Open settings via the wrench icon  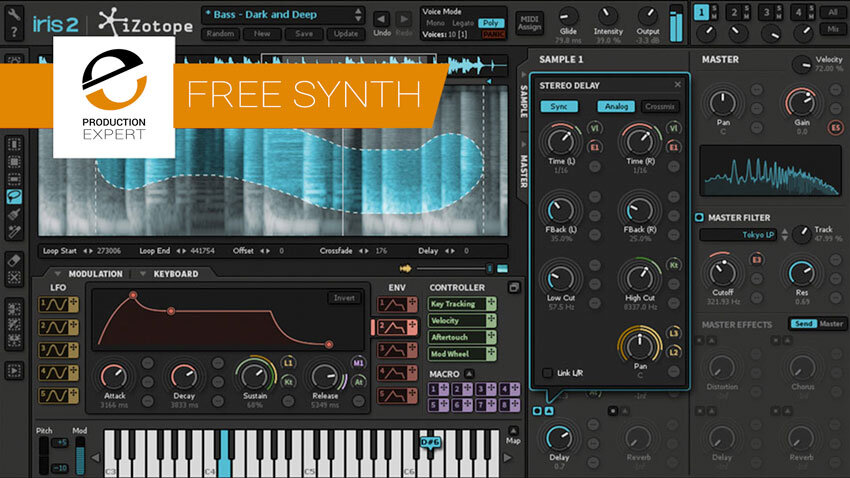click(x=14, y=14)
